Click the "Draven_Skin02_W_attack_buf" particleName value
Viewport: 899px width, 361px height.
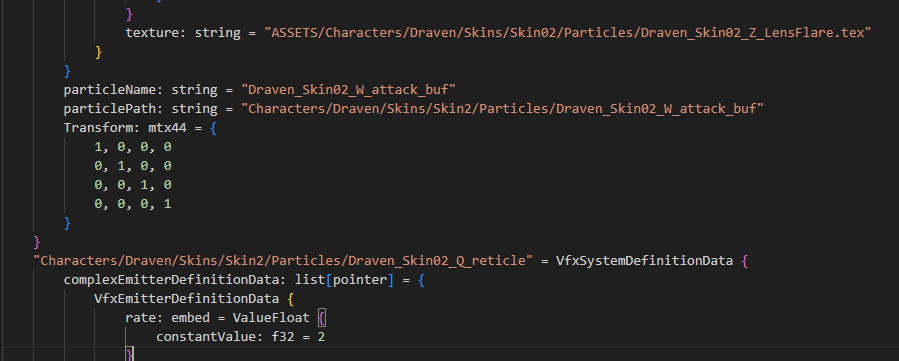[348, 90]
